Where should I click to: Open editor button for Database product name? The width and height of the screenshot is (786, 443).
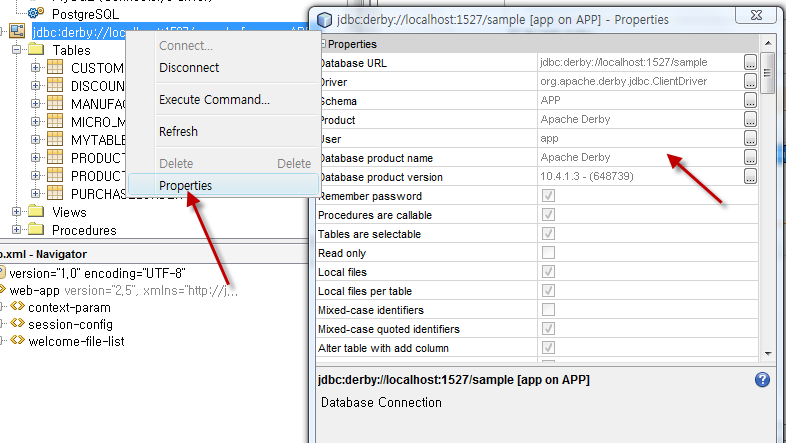750,157
